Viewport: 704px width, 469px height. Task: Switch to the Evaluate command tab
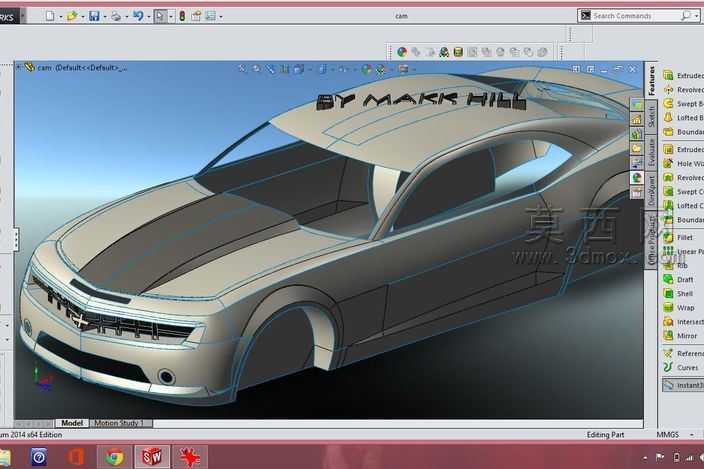click(651, 152)
